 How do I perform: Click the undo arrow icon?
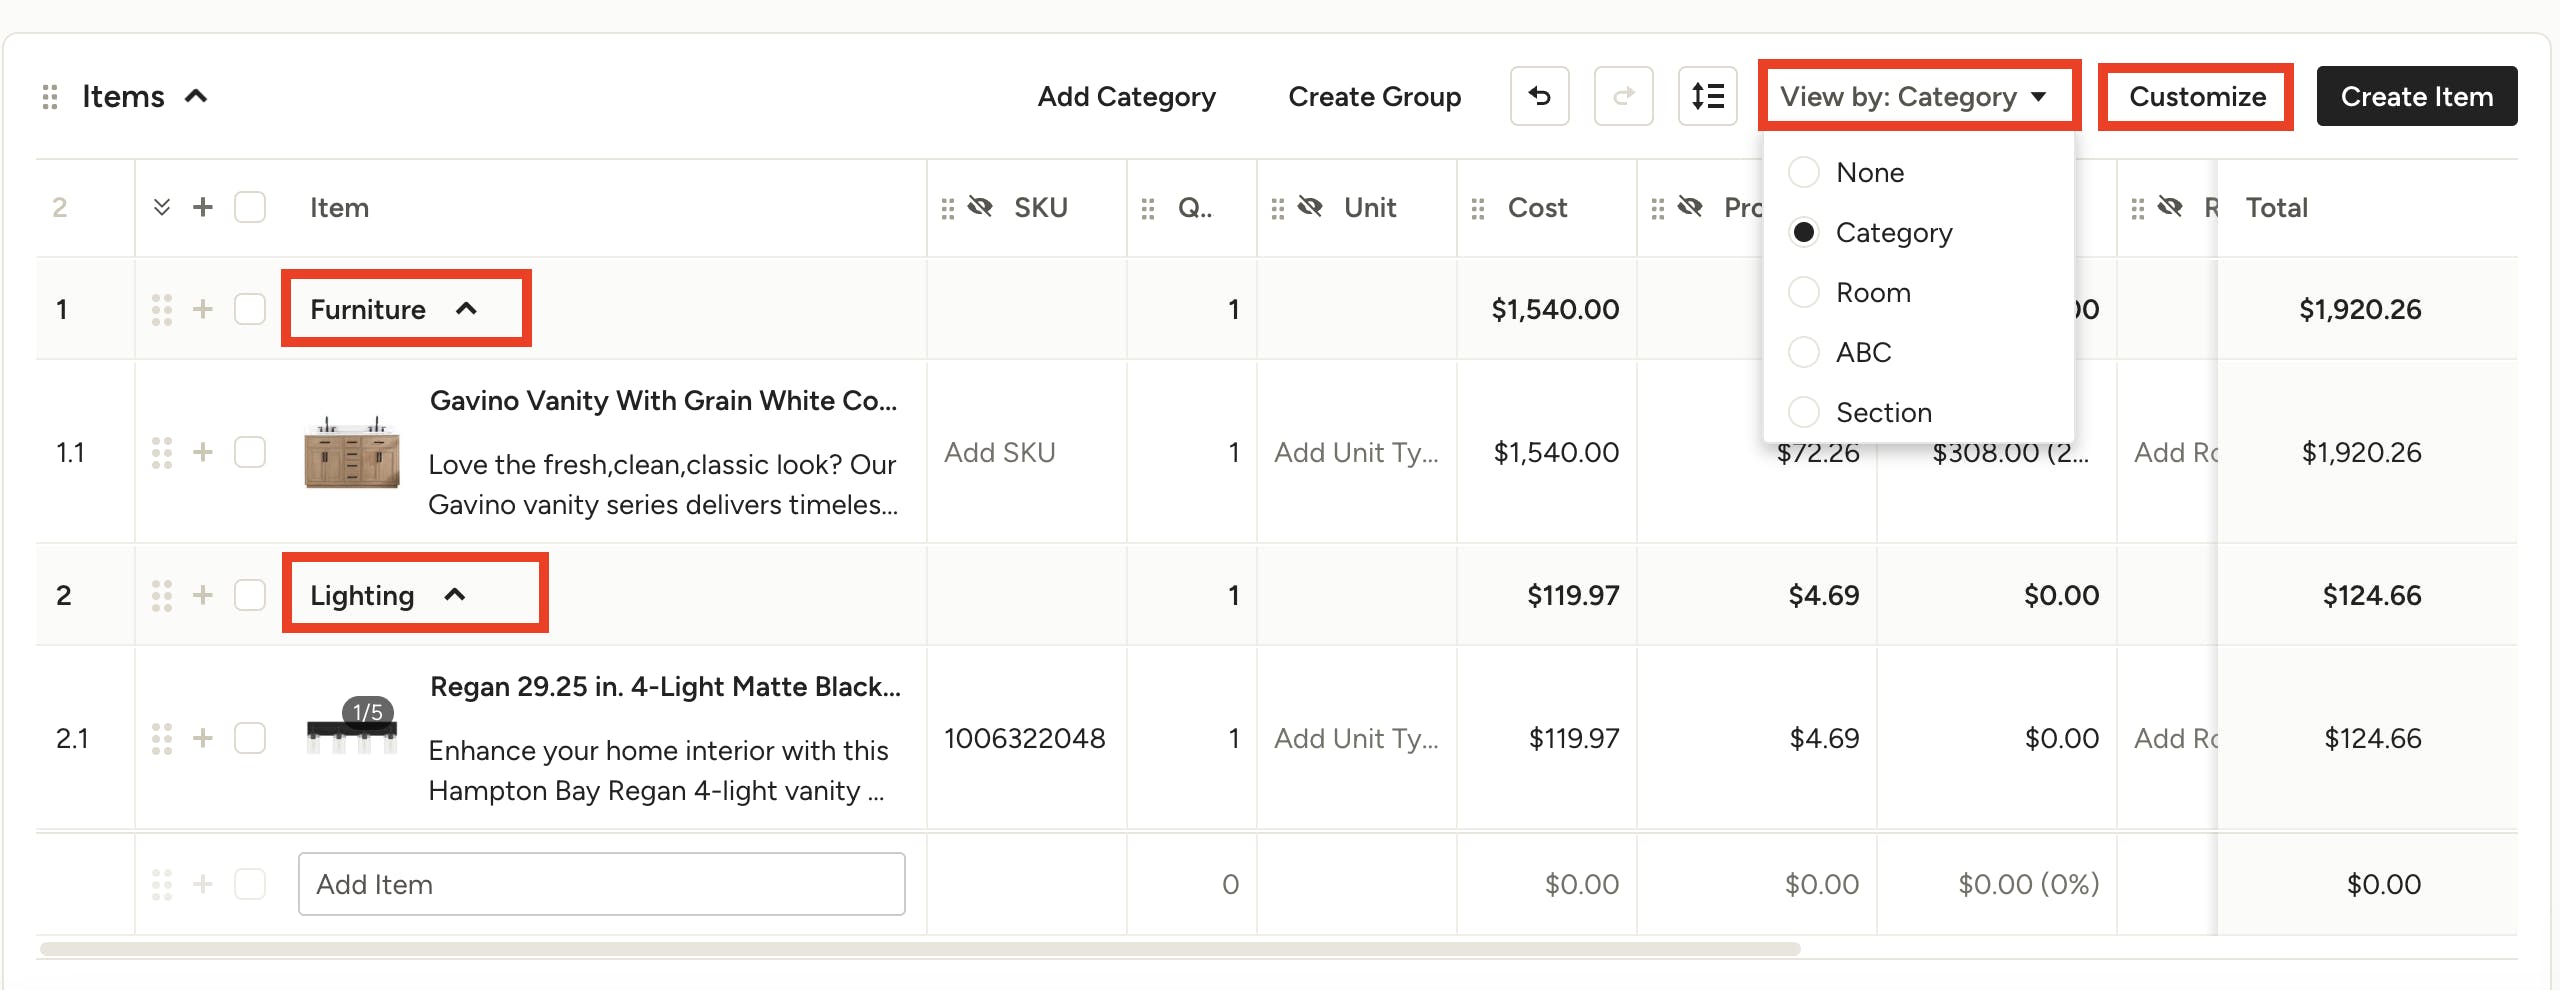1539,96
